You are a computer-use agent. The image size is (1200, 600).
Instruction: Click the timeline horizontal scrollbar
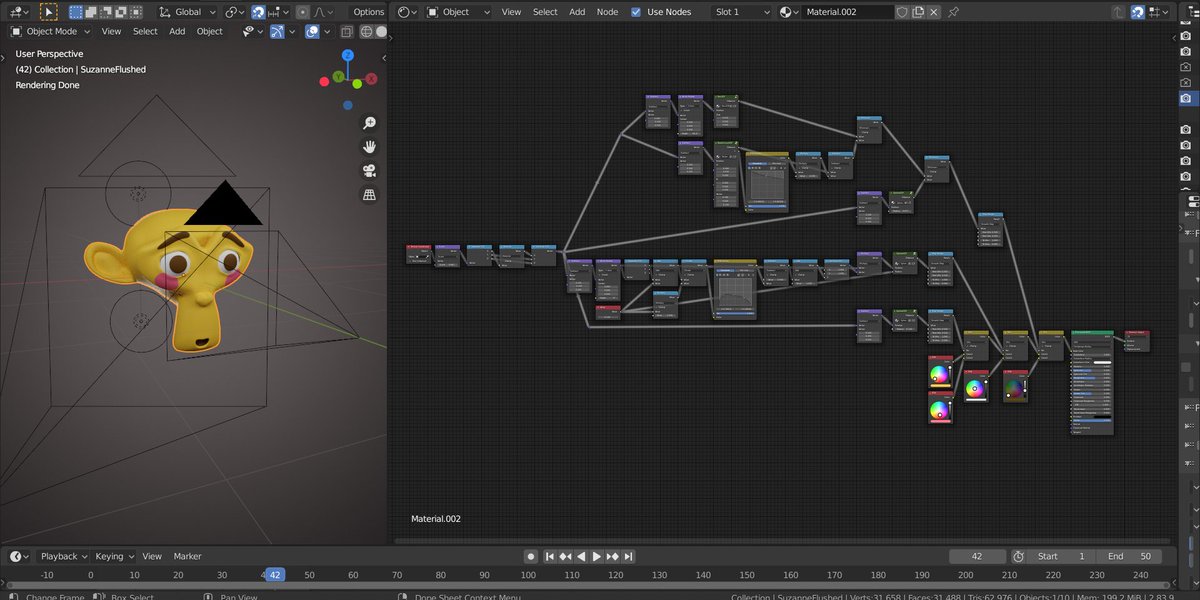coord(586,586)
